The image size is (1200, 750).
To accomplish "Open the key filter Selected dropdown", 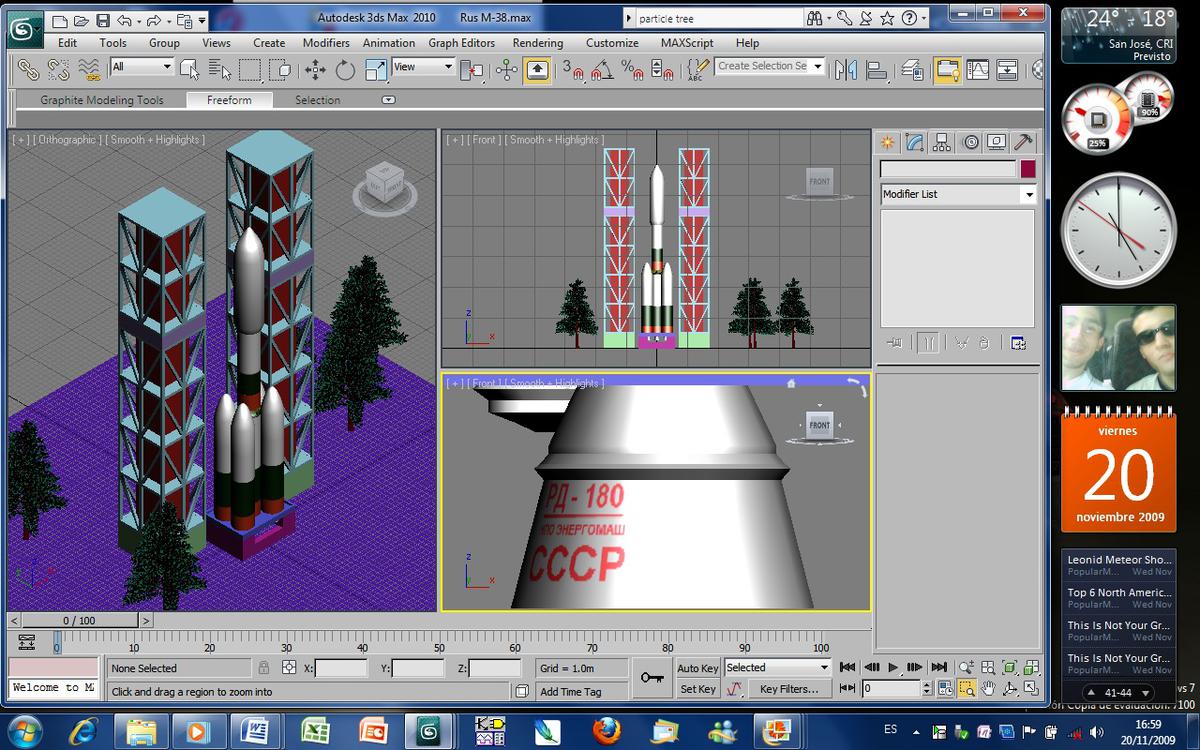I will (x=778, y=667).
